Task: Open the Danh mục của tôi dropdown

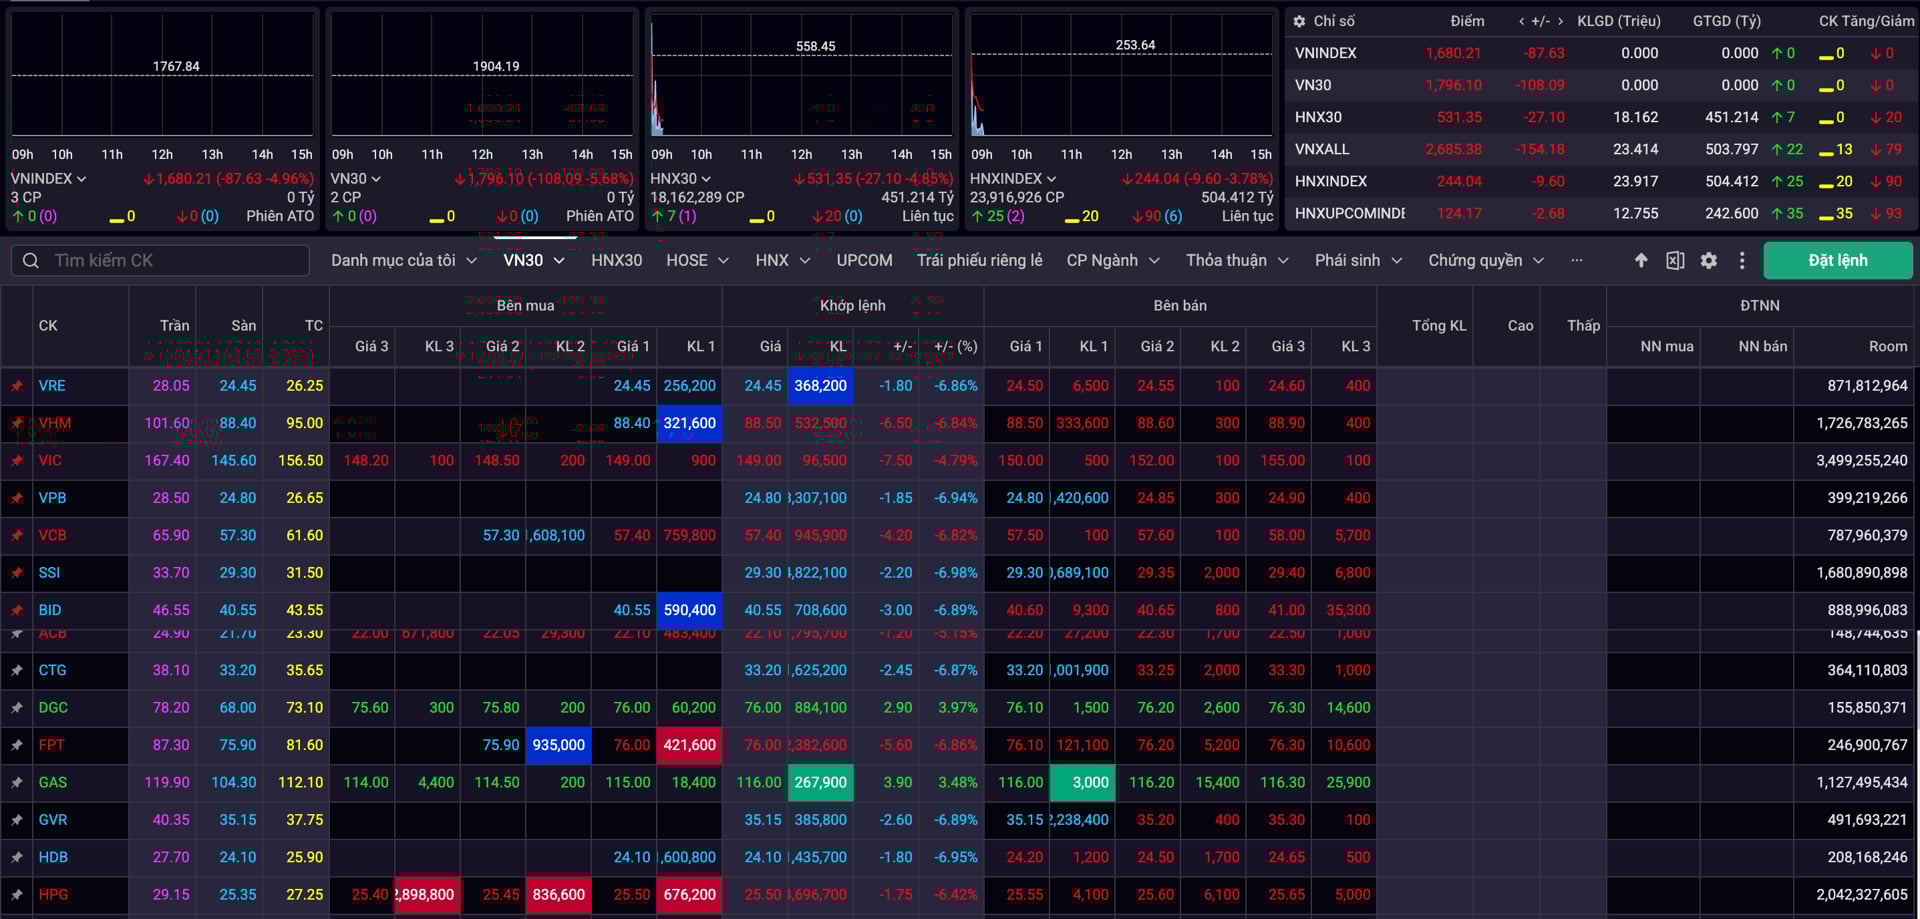Action: 404,260
